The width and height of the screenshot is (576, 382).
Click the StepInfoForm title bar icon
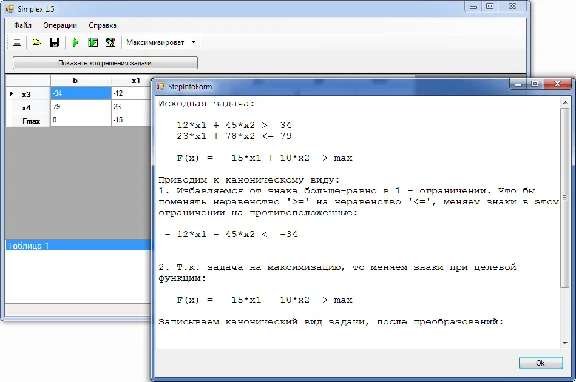[x=160, y=87]
